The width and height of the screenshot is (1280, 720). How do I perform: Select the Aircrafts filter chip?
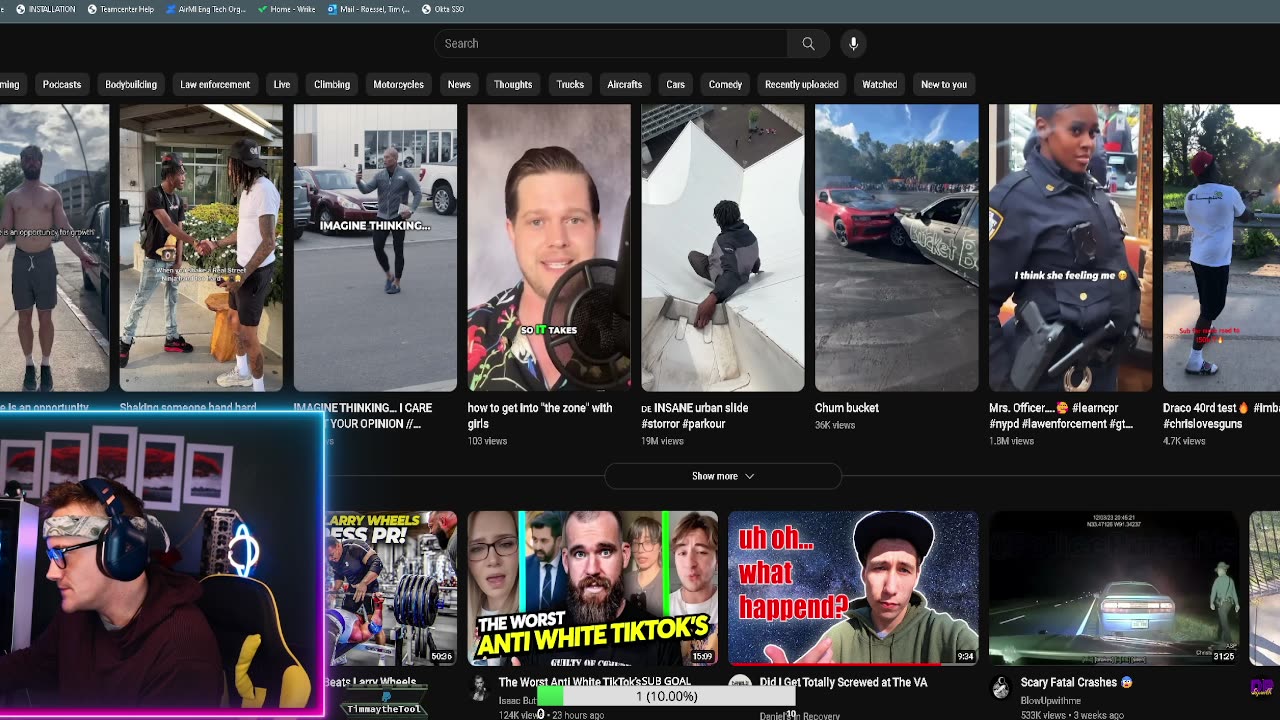pos(624,84)
